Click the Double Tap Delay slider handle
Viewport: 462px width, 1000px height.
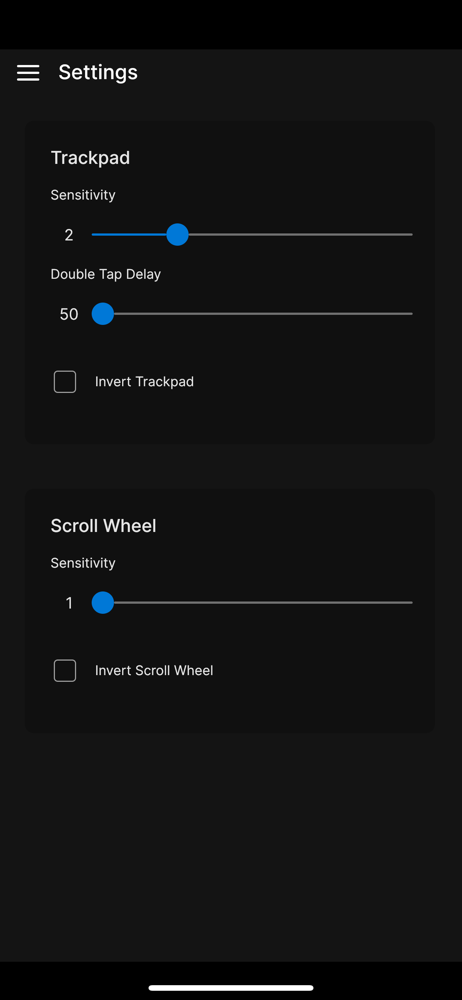tap(103, 314)
